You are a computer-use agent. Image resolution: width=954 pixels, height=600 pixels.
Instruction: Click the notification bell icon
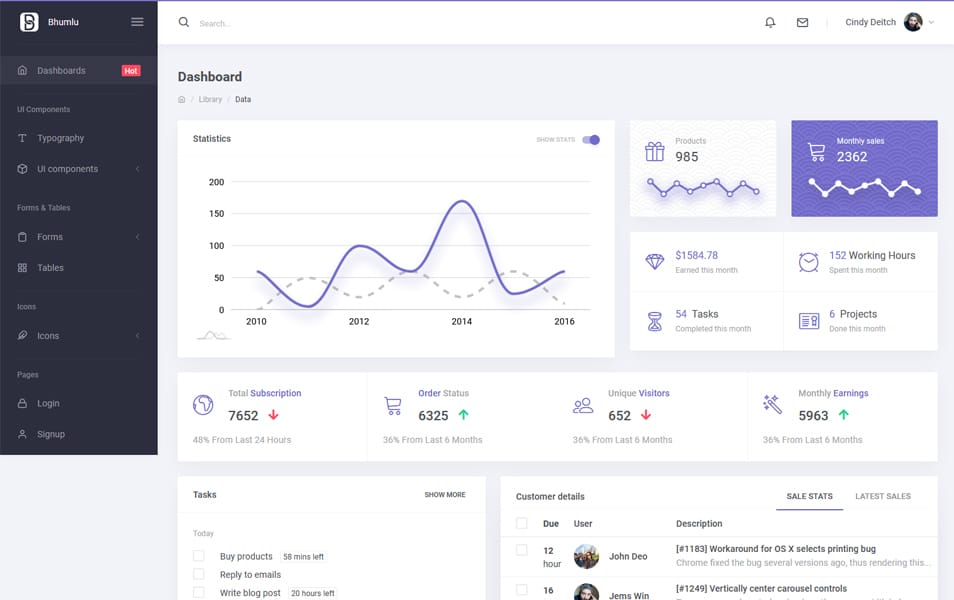770,21
